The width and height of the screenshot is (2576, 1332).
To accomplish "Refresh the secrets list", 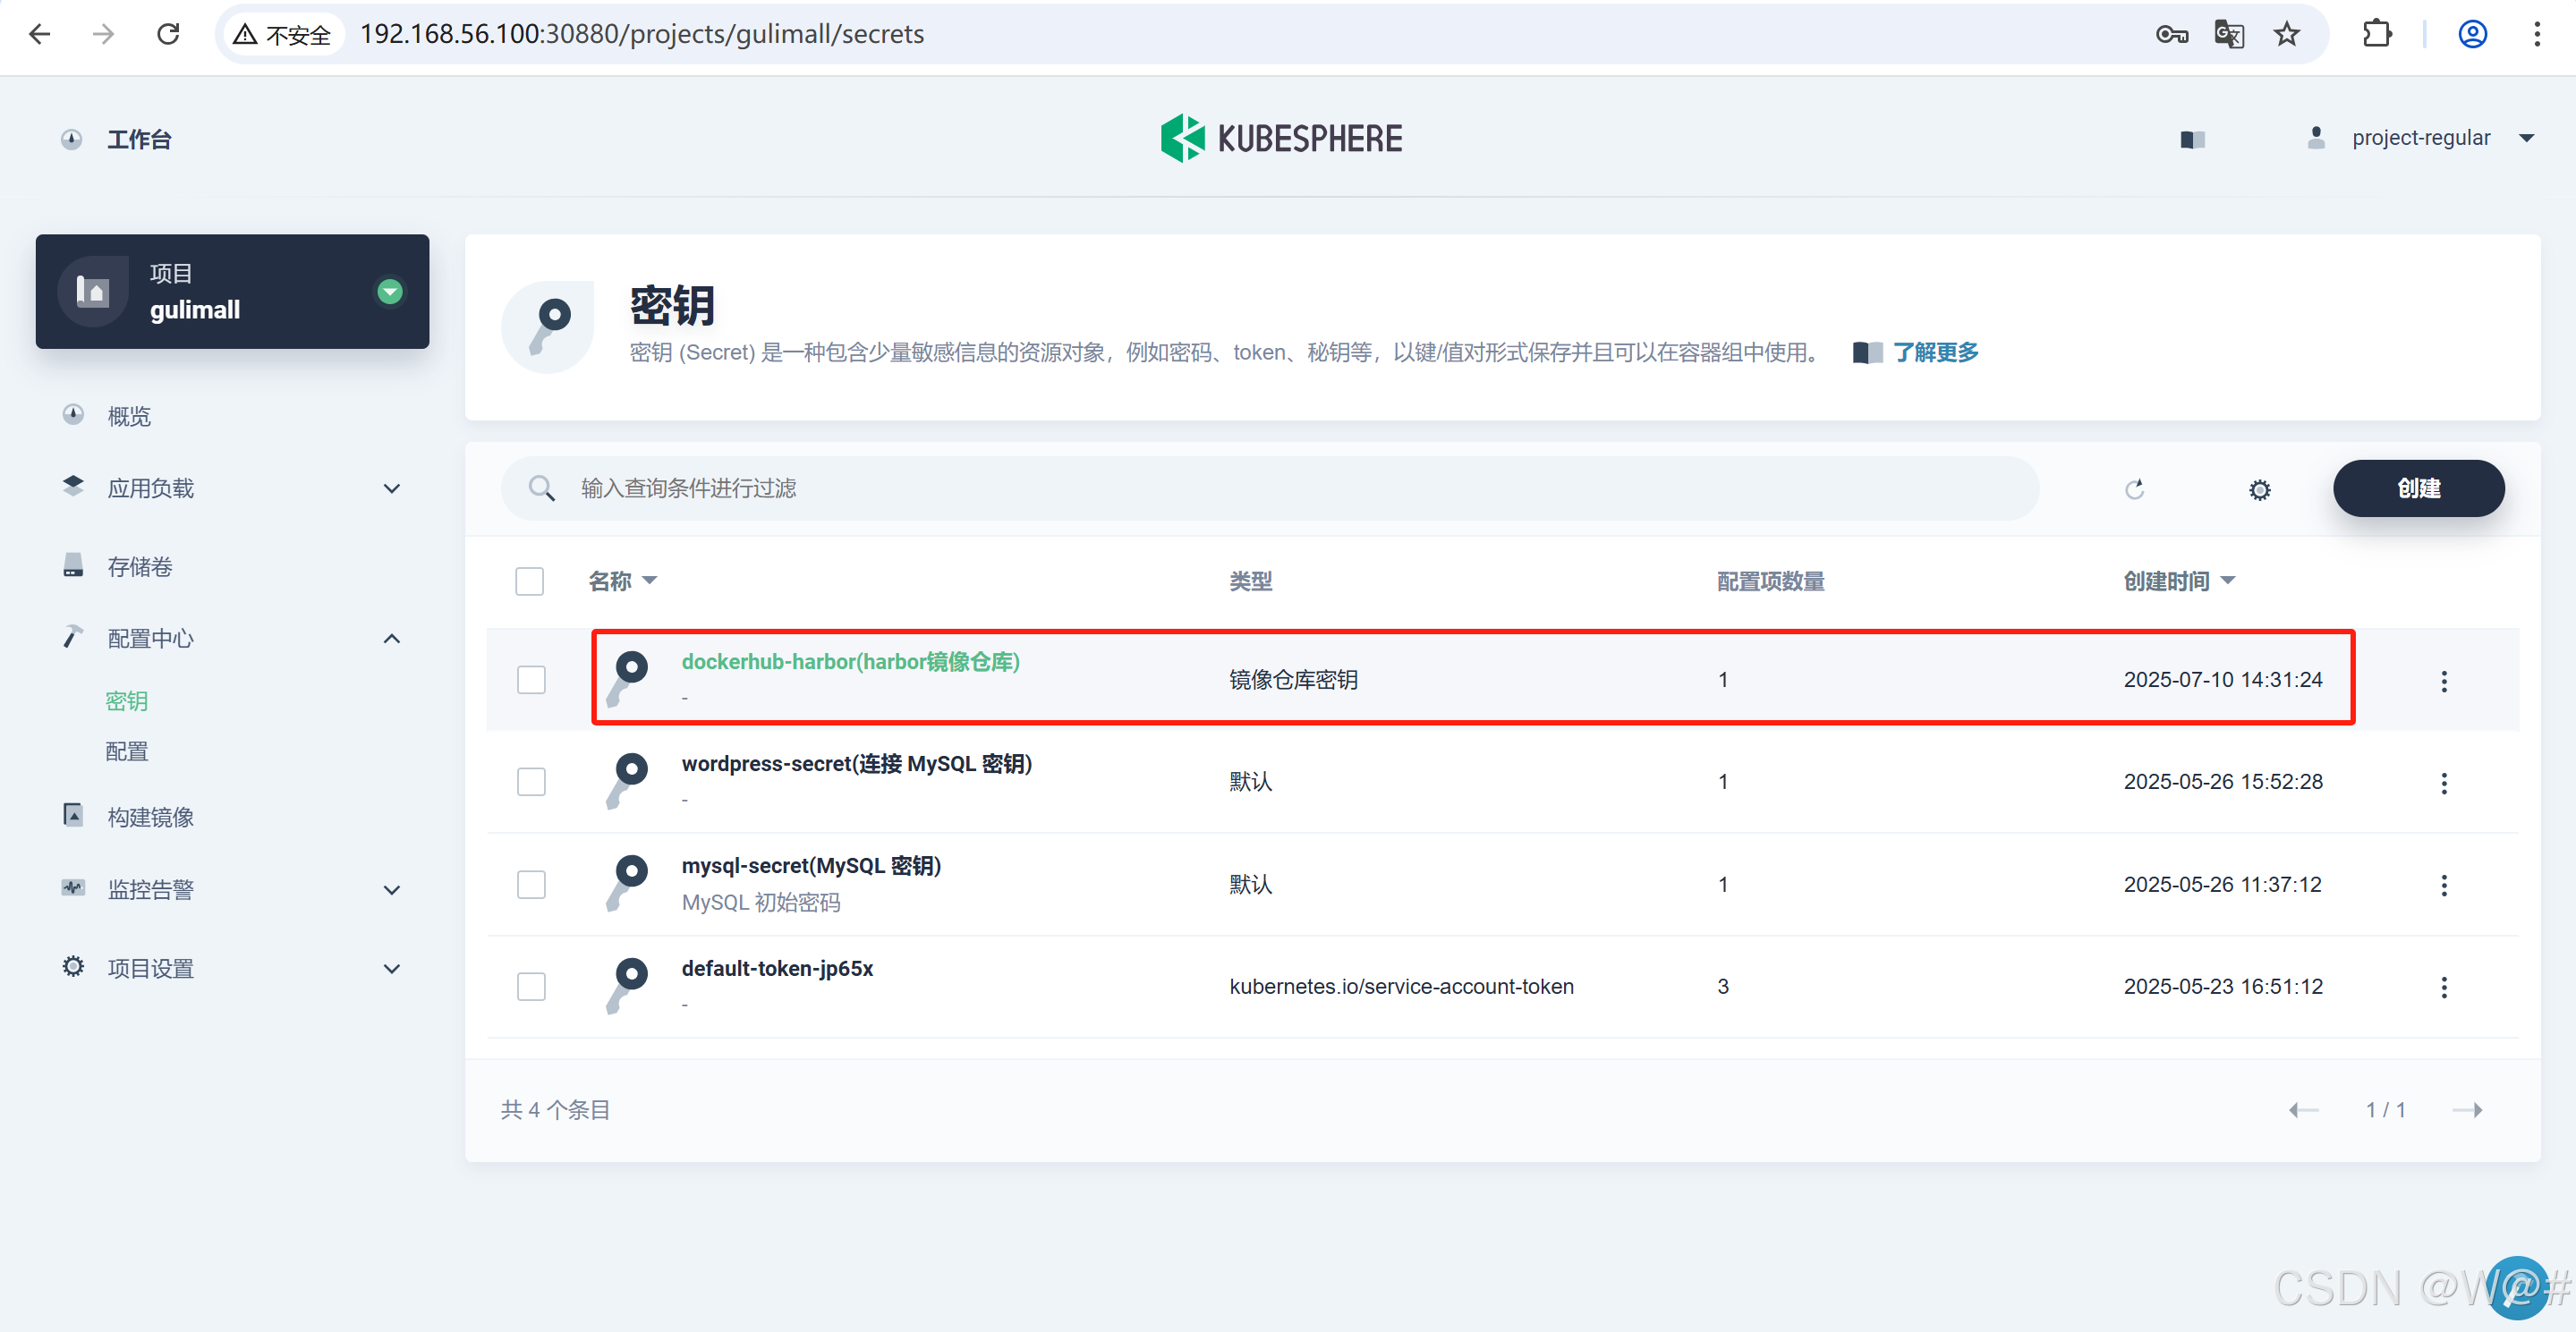I will click(2134, 489).
